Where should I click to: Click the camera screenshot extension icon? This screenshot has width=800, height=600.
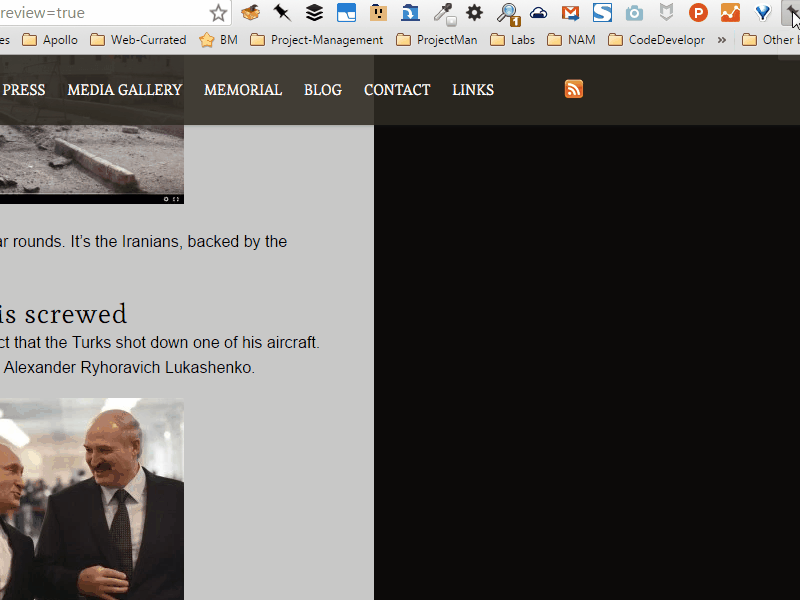(x=634, y=13)
